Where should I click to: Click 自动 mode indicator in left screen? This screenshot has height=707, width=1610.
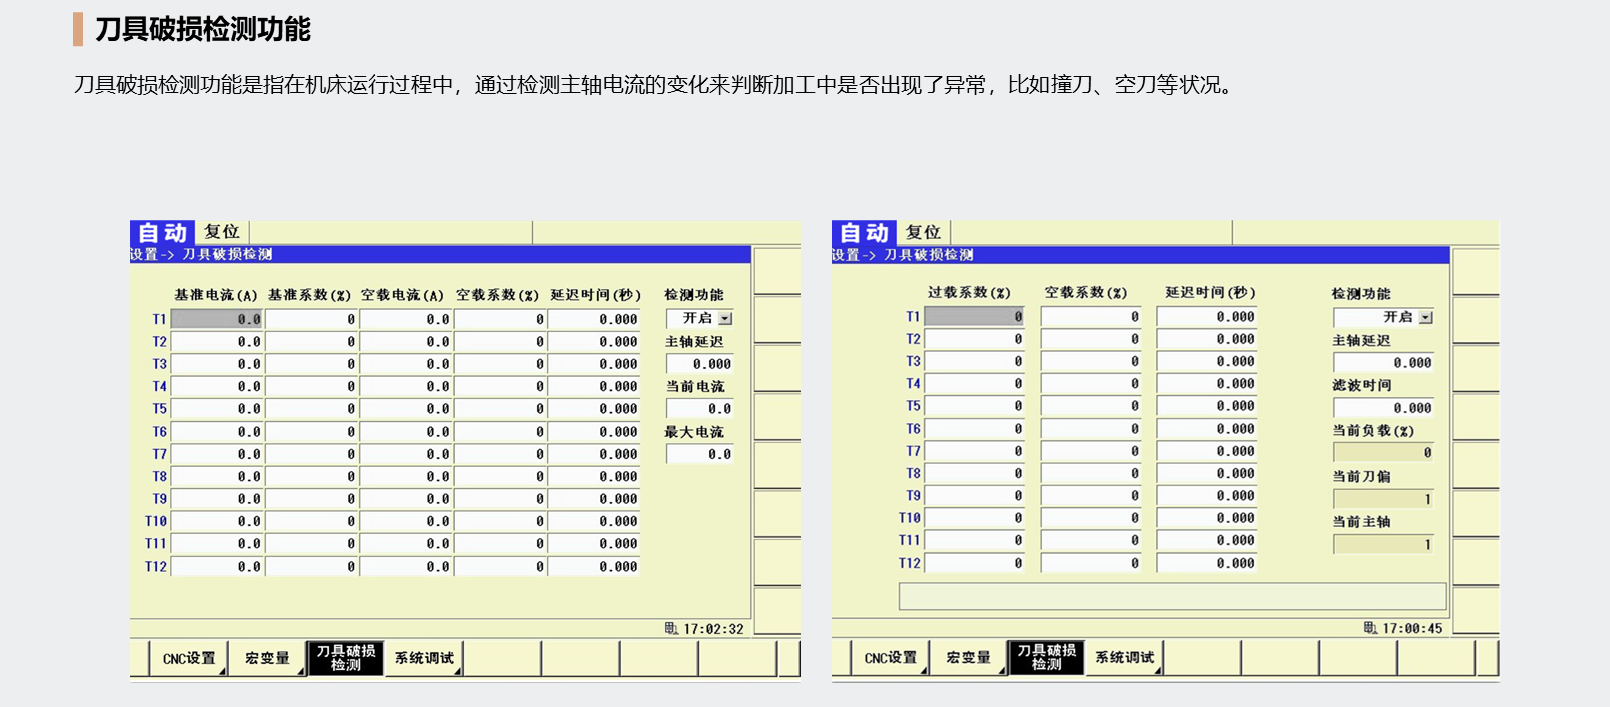pyautogui.click(x=163, y=233)
